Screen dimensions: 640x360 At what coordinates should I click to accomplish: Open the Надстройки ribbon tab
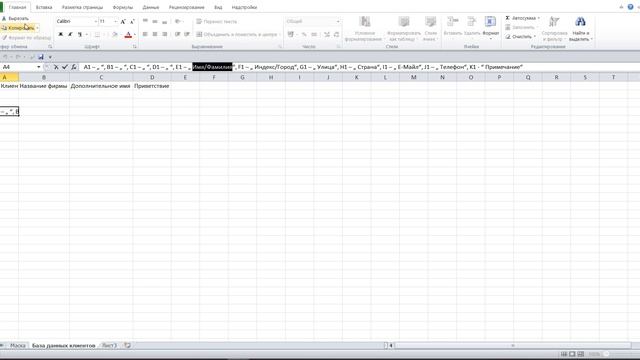point(244,7)
